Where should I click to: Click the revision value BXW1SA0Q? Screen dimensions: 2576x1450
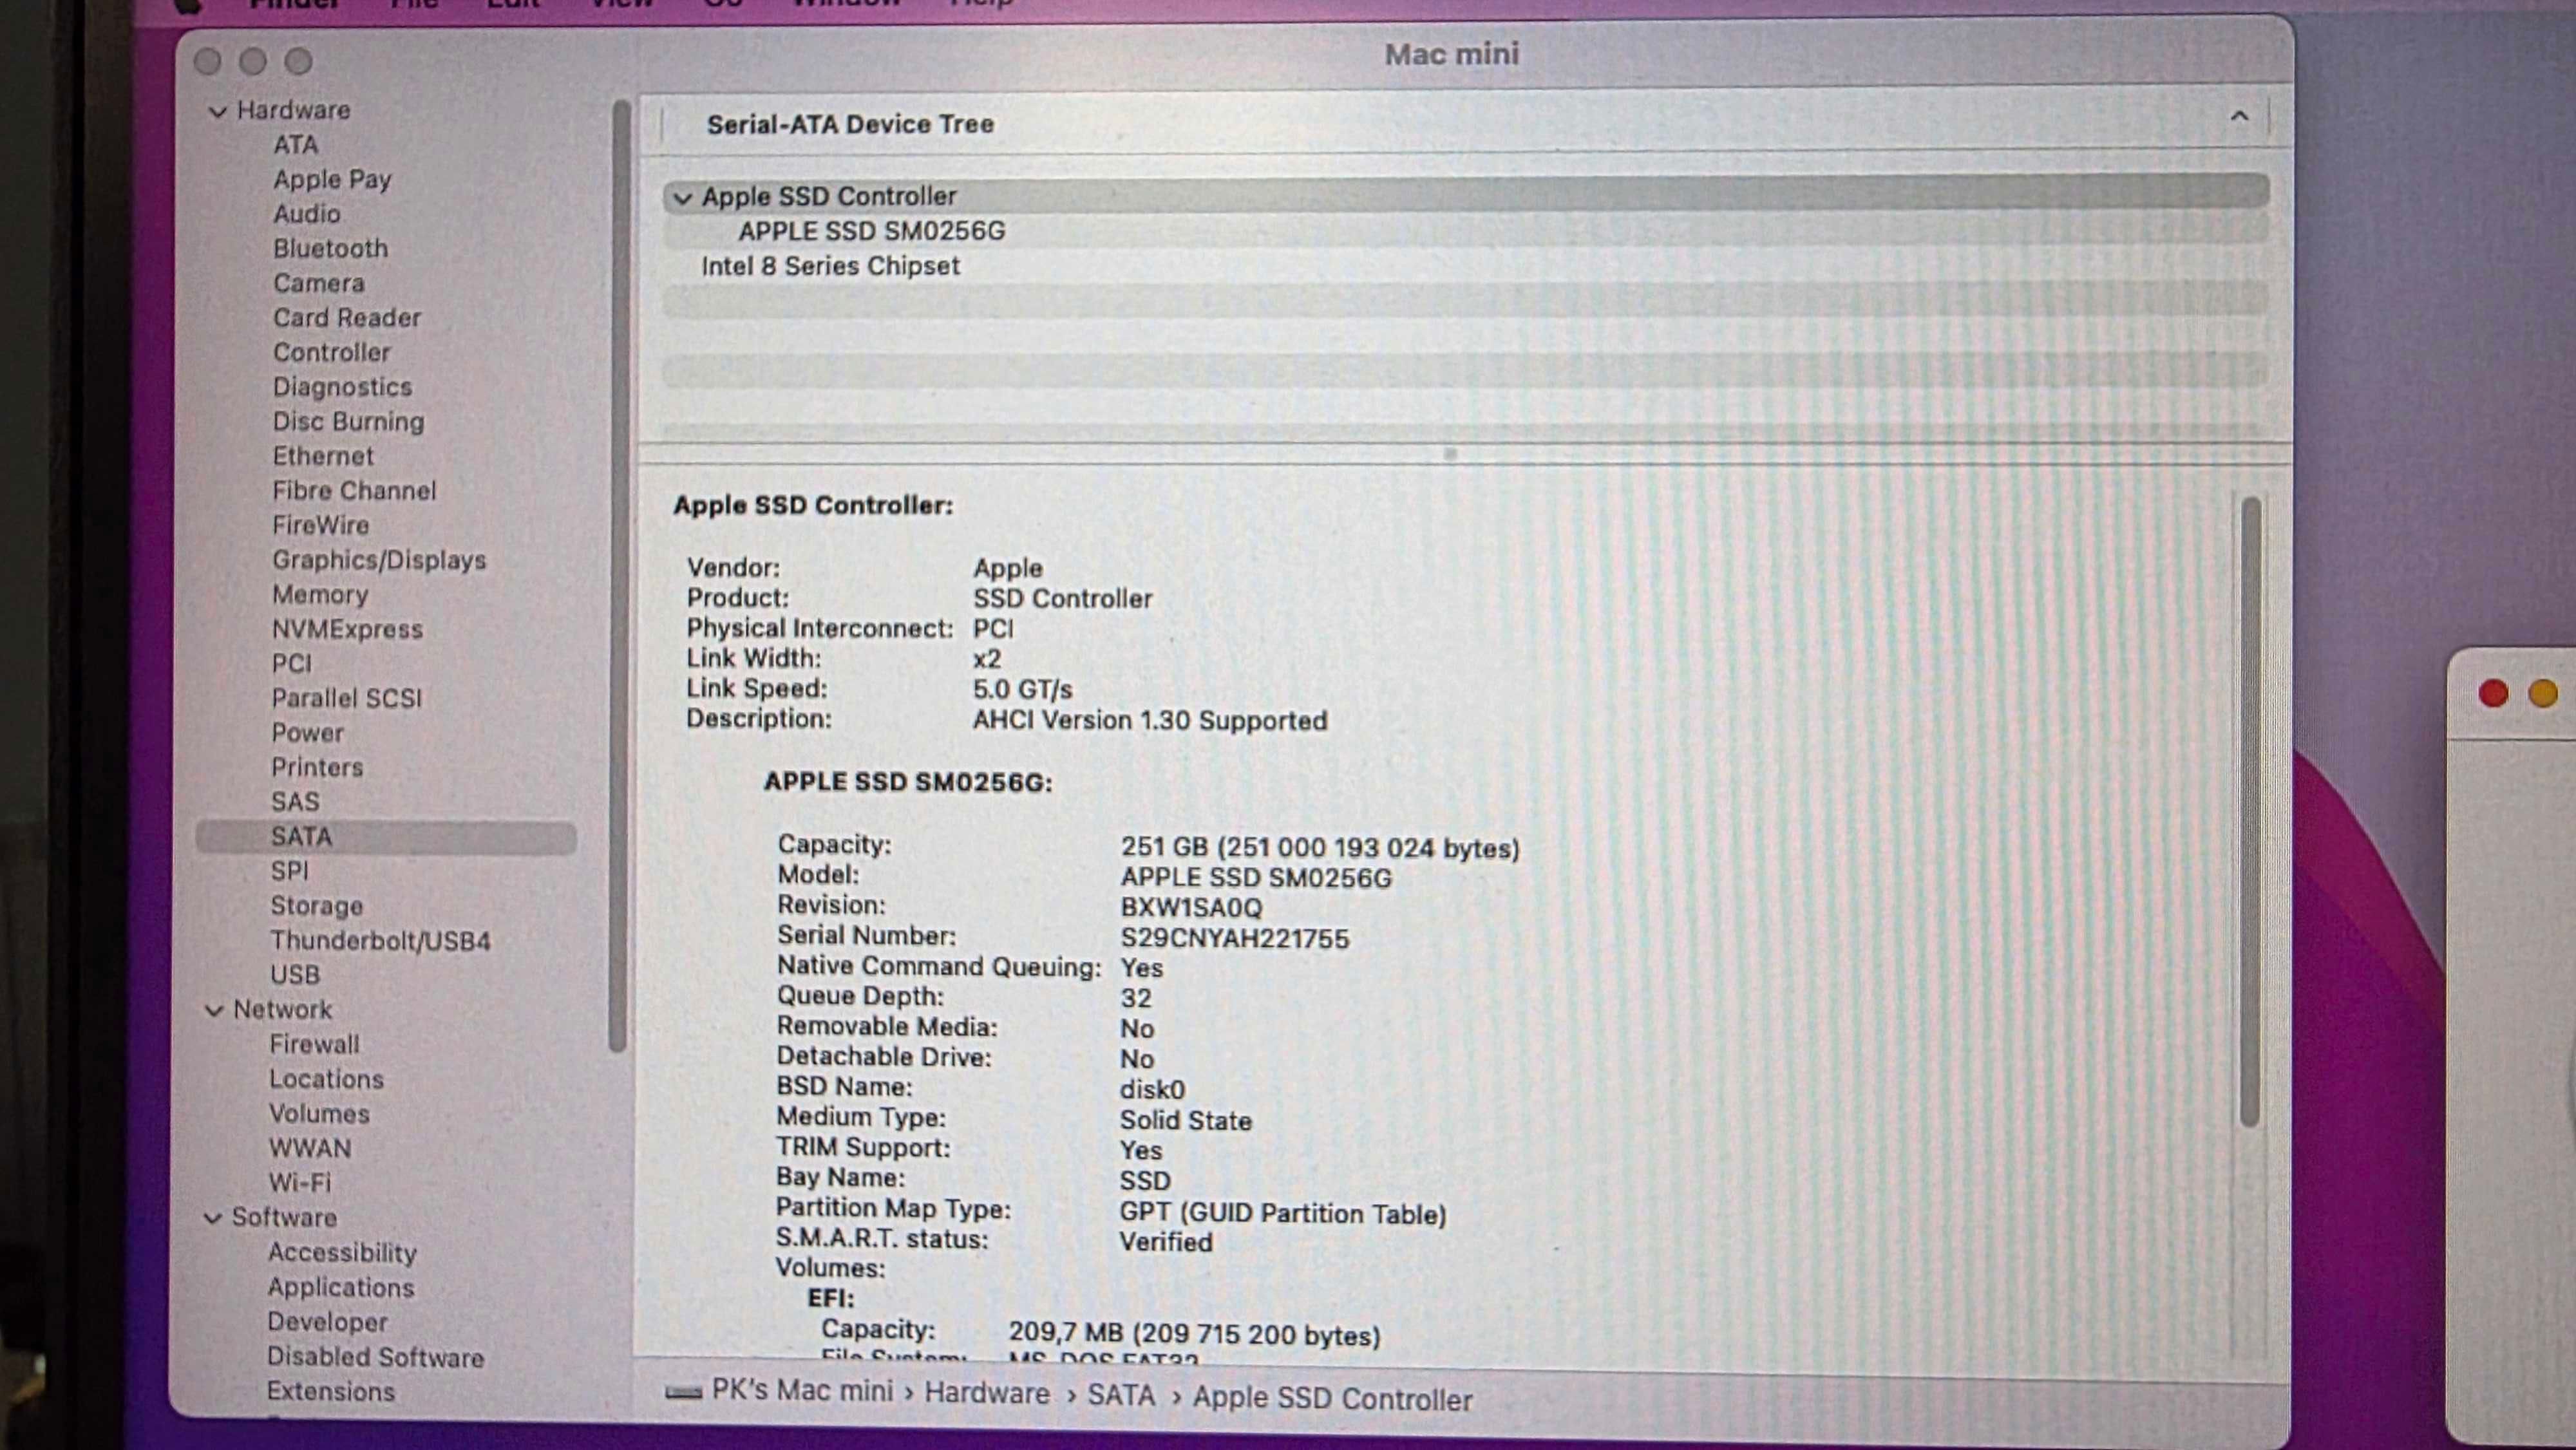1191,908
